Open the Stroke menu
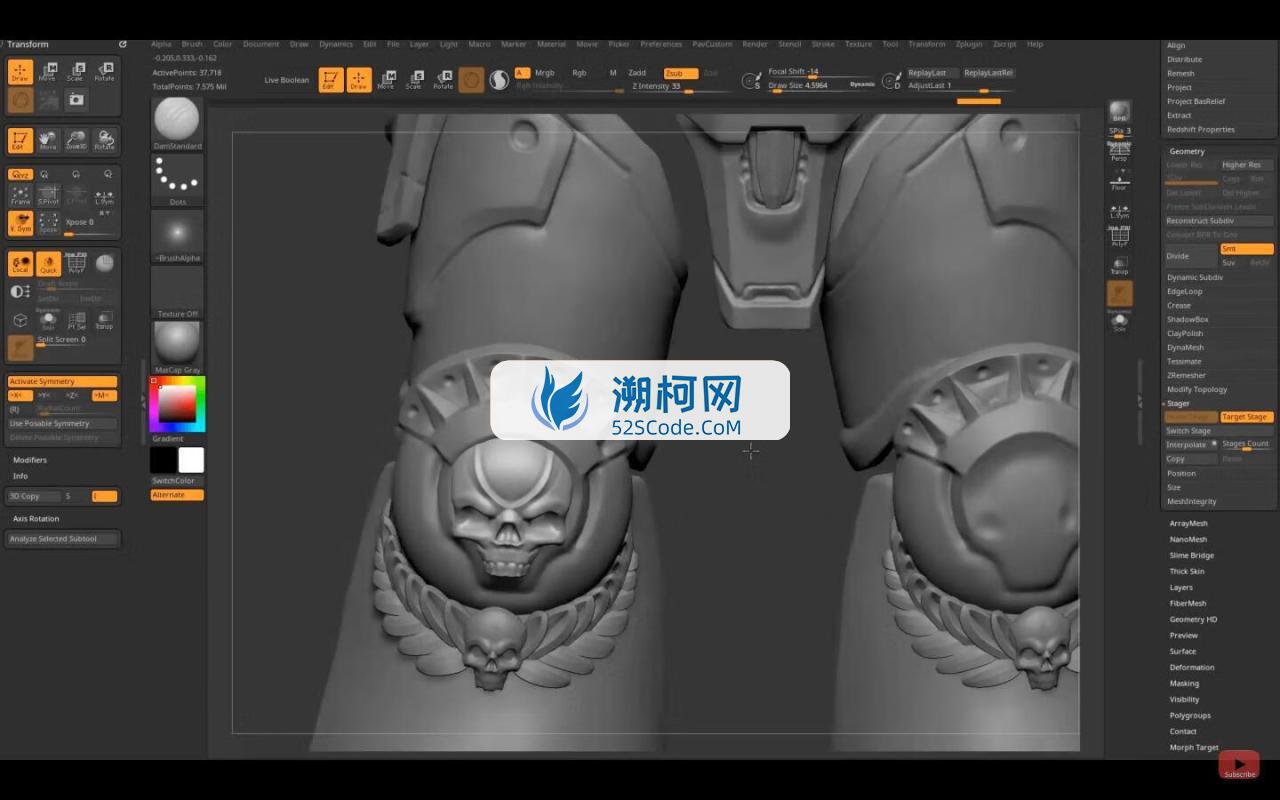Image resolution: width=1280 pixels, height=800 pixels. tap(823, 44)
